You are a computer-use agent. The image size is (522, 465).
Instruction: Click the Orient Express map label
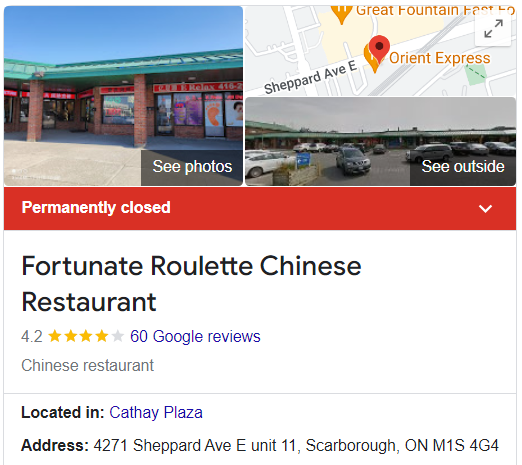(x=440, y=58)
